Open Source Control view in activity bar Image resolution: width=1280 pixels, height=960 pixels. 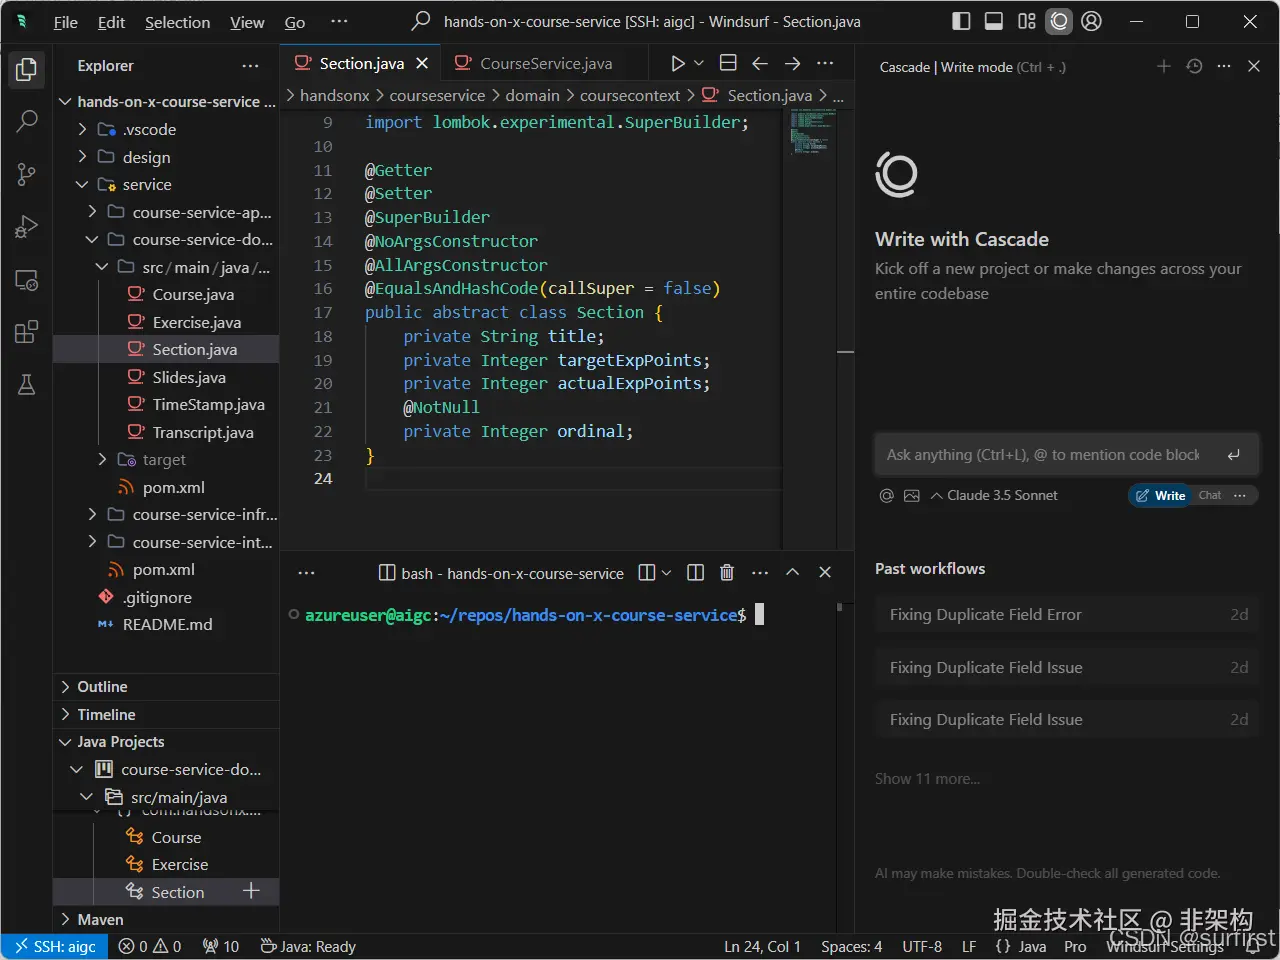coord(27,174)
